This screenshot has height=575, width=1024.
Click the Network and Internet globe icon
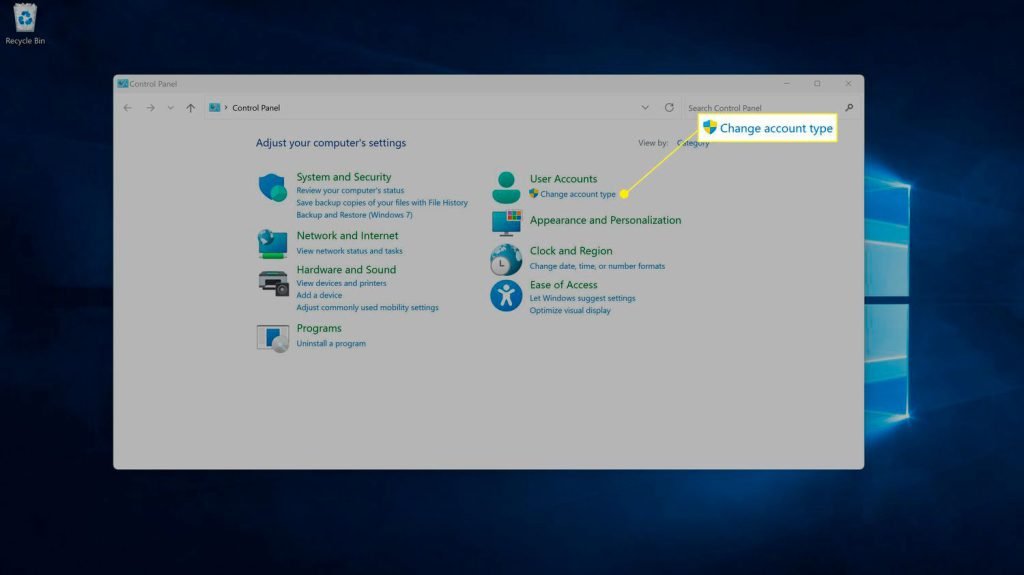272,244
